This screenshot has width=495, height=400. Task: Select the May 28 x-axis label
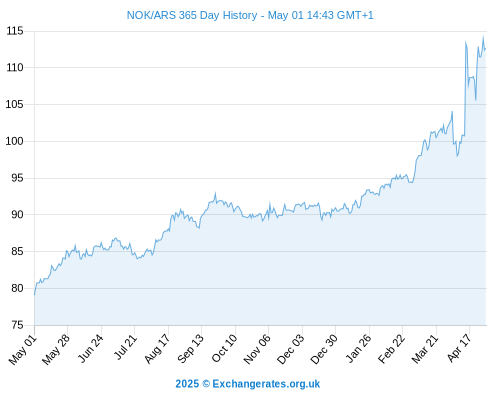pos(56,350)
